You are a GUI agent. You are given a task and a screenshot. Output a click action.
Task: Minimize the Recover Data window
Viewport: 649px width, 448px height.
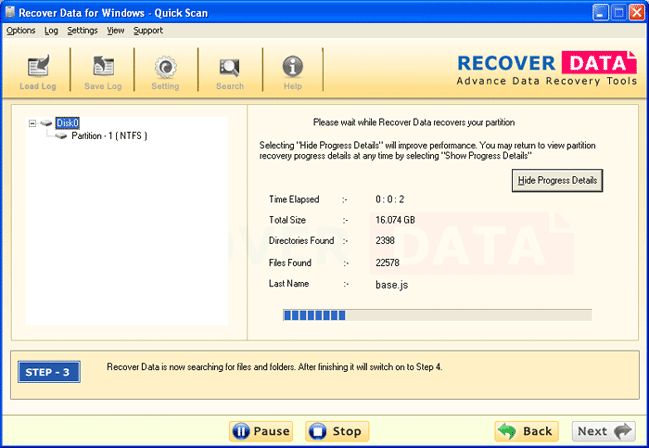[x=600, y=12]
